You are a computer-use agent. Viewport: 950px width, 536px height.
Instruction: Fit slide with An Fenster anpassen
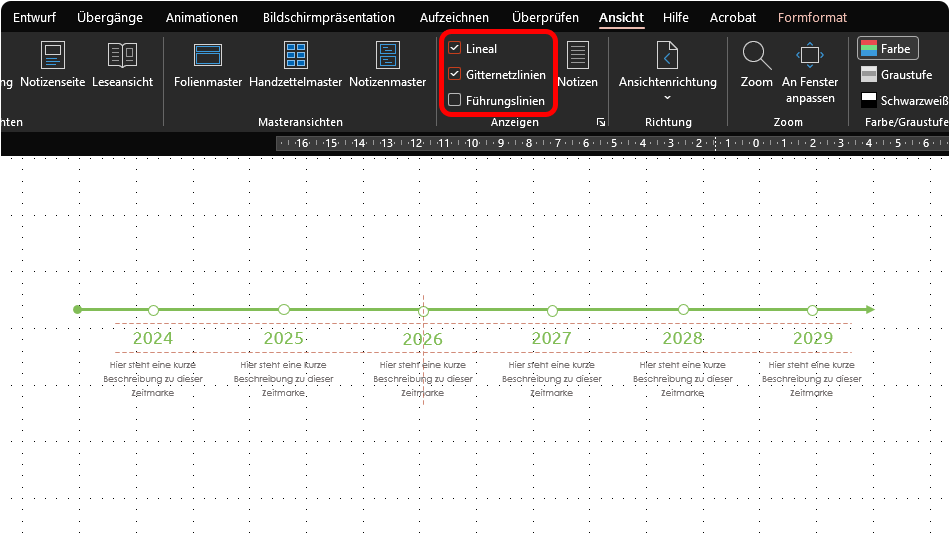(x=810, y=73)
